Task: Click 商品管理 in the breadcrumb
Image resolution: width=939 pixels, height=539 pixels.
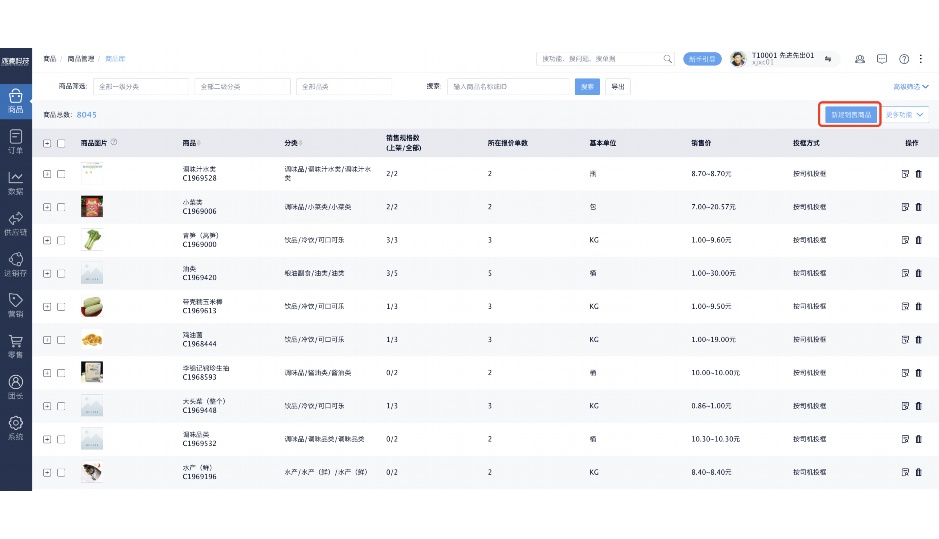Action: (84, 59)
